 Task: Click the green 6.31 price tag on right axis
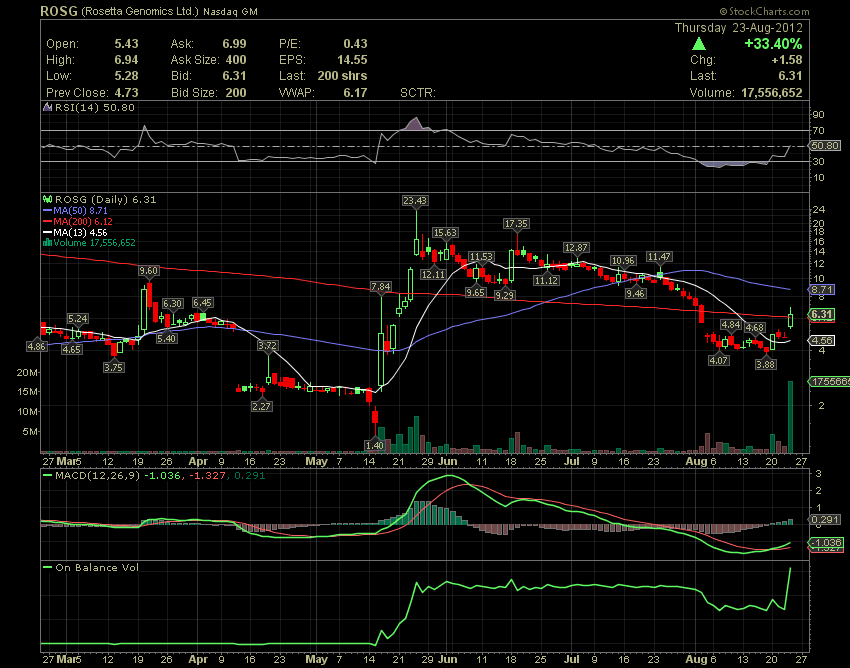[822, 314]
